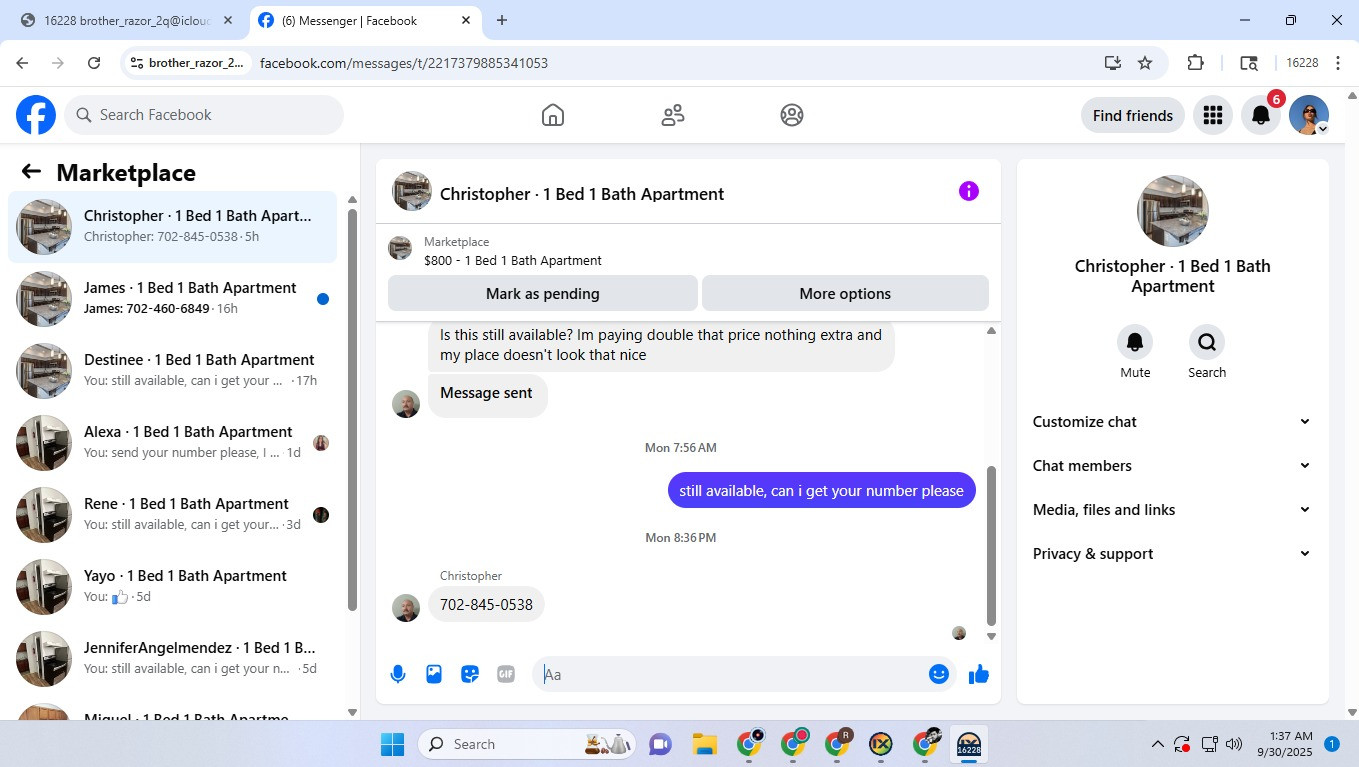The image size is (1359, 767).
Task: Expand Chat members section
Action: click(1172, 466)
